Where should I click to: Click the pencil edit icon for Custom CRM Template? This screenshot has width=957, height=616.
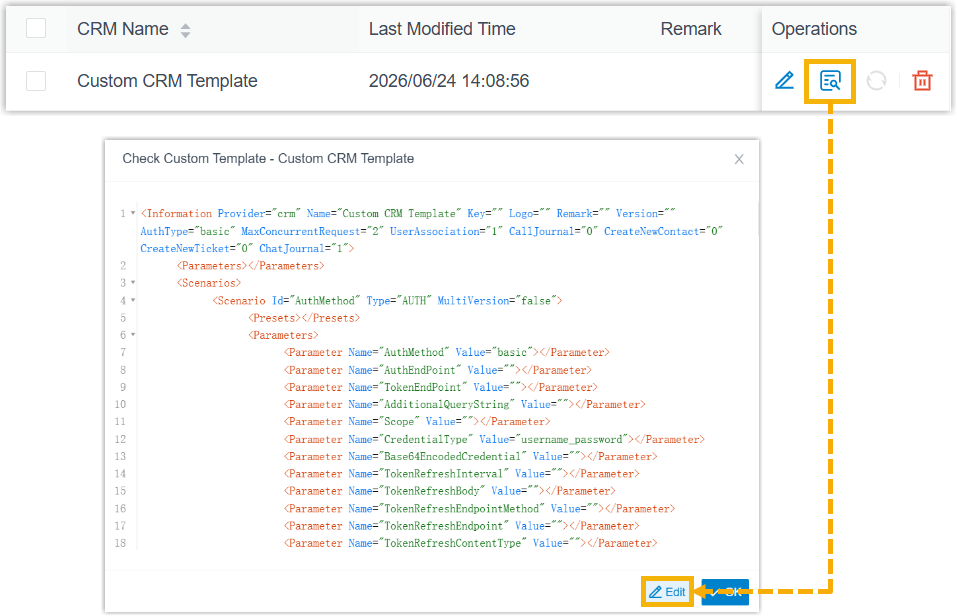pos(784,81)
